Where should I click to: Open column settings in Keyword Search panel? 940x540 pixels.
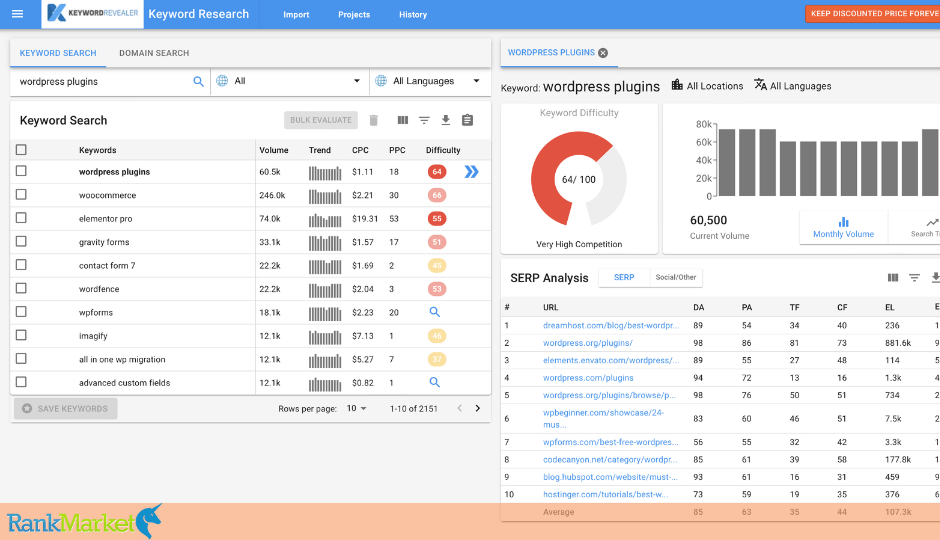pyautogui.click(x=403, y=120)
